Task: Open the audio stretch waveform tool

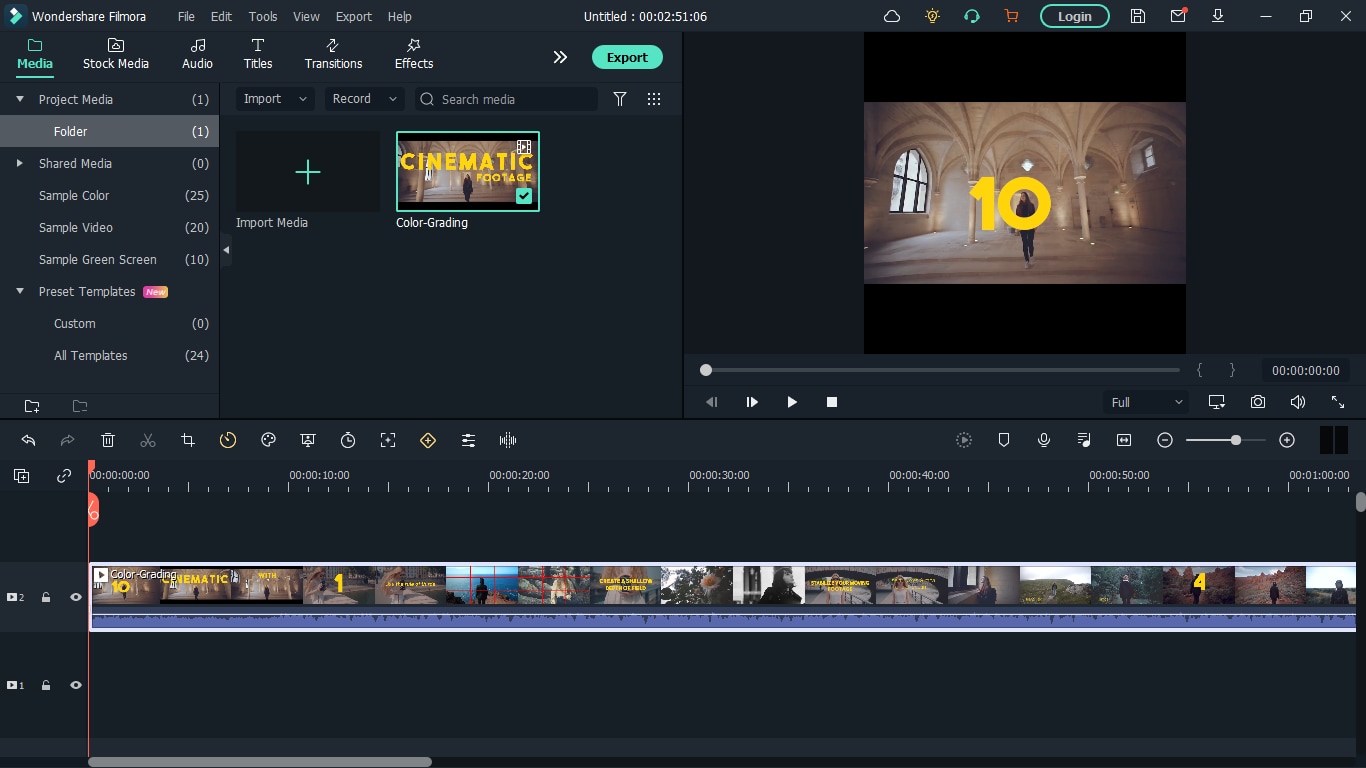Action: pyautogui.click(x=508, y=440)
